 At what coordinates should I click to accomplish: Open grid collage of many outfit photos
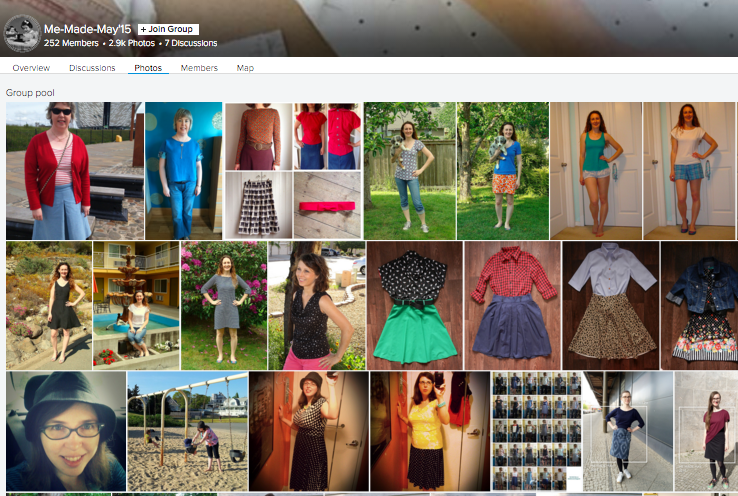tap(537, 431)
